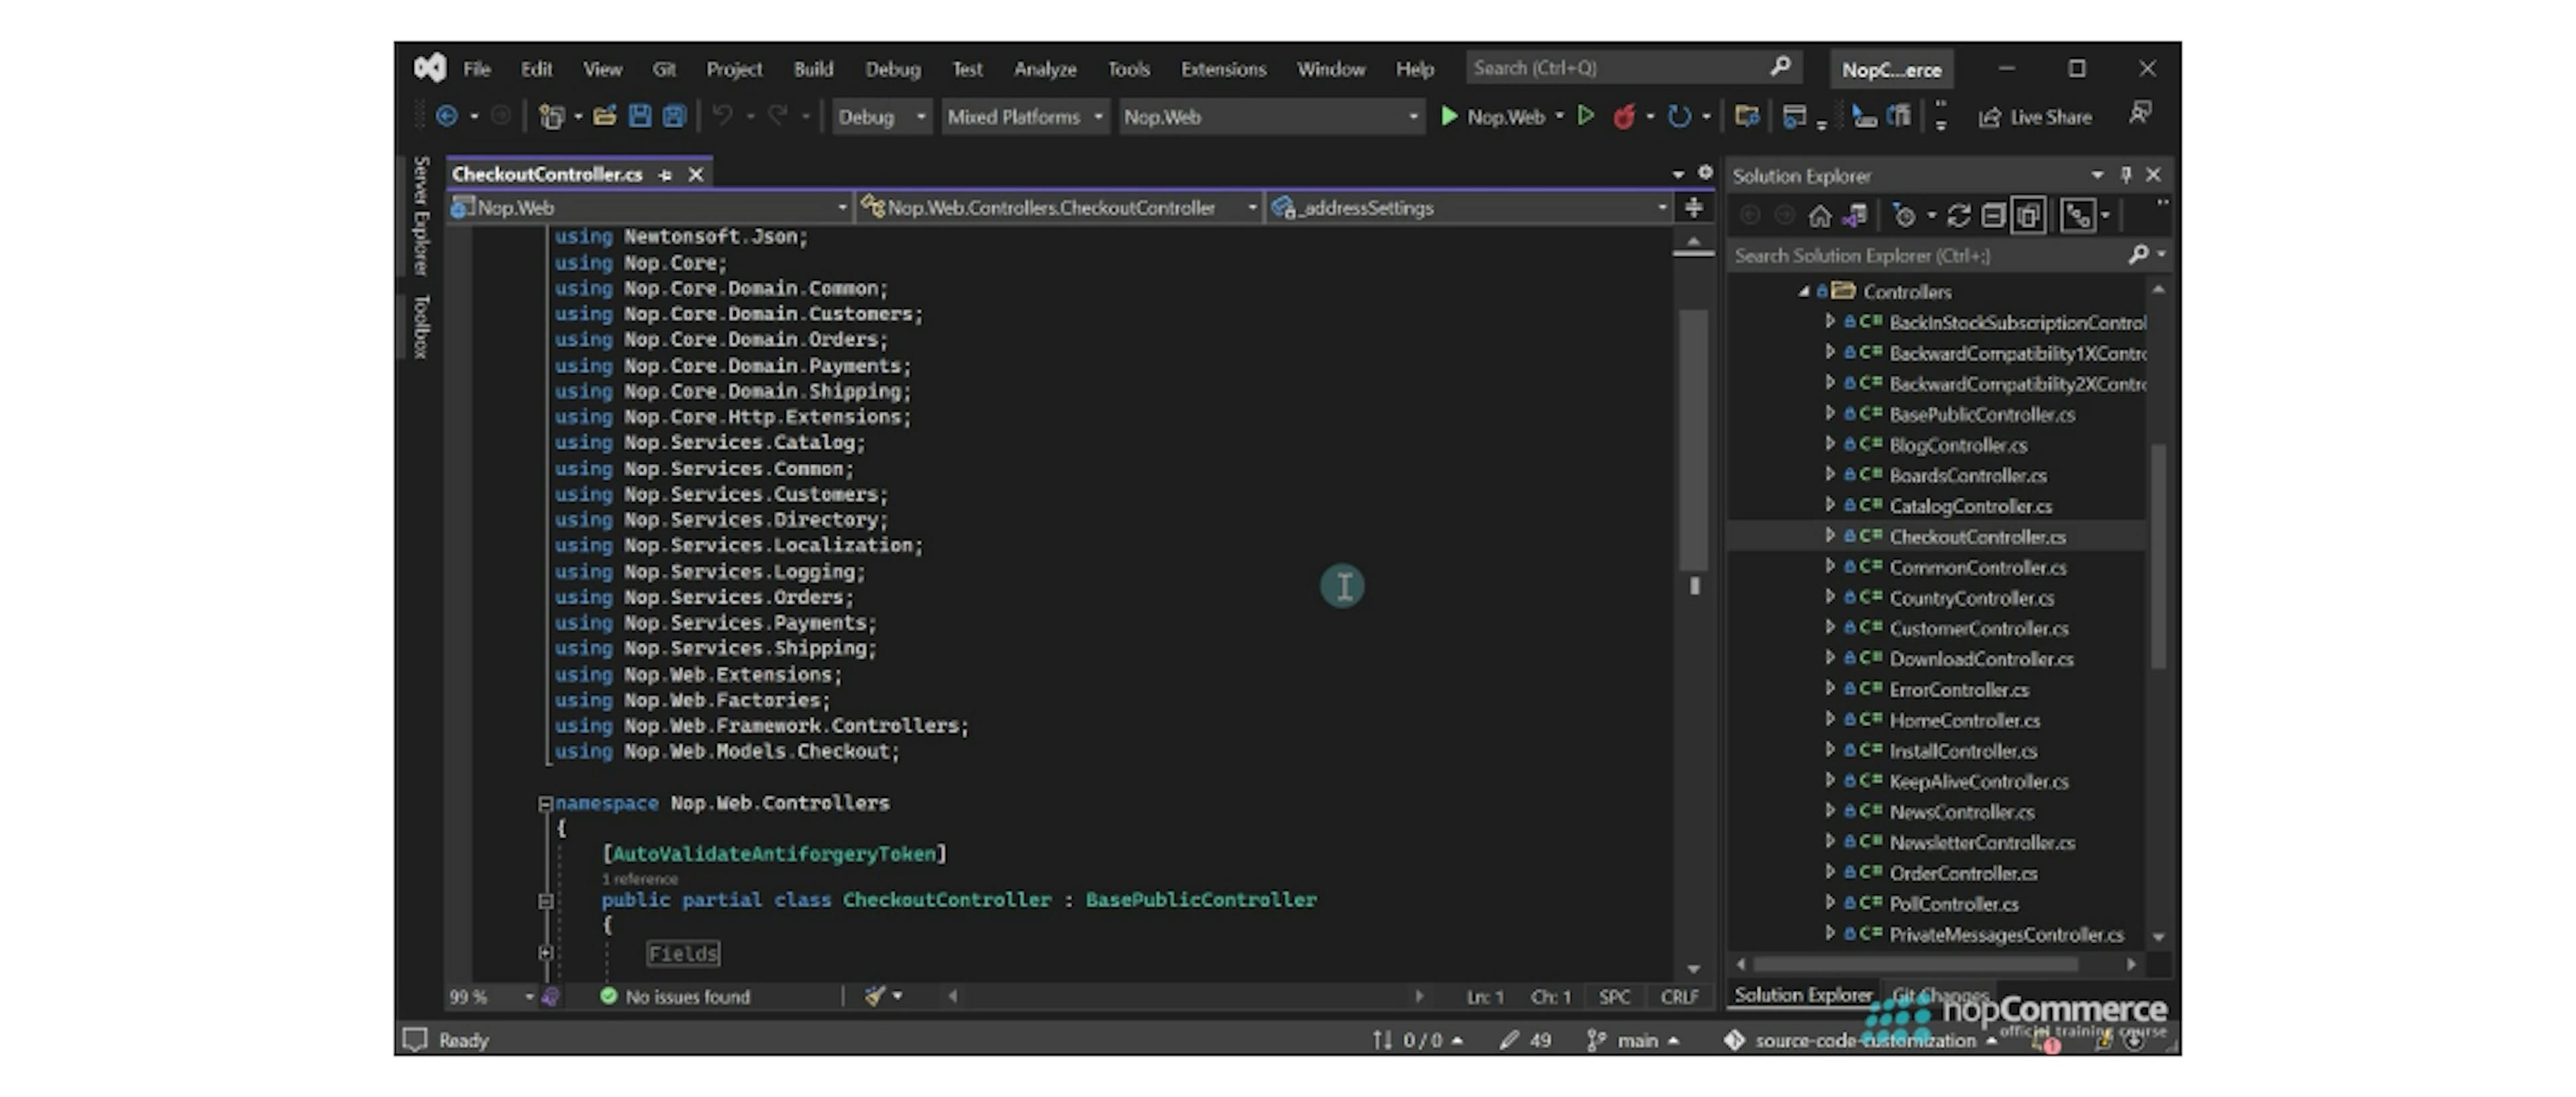Click the 0 / 0 push-pull indicator in the status bar
Image resolution: width=2576 pixels, height=1097 pixels.
pyautogui.click(x=1418, y=1040)
